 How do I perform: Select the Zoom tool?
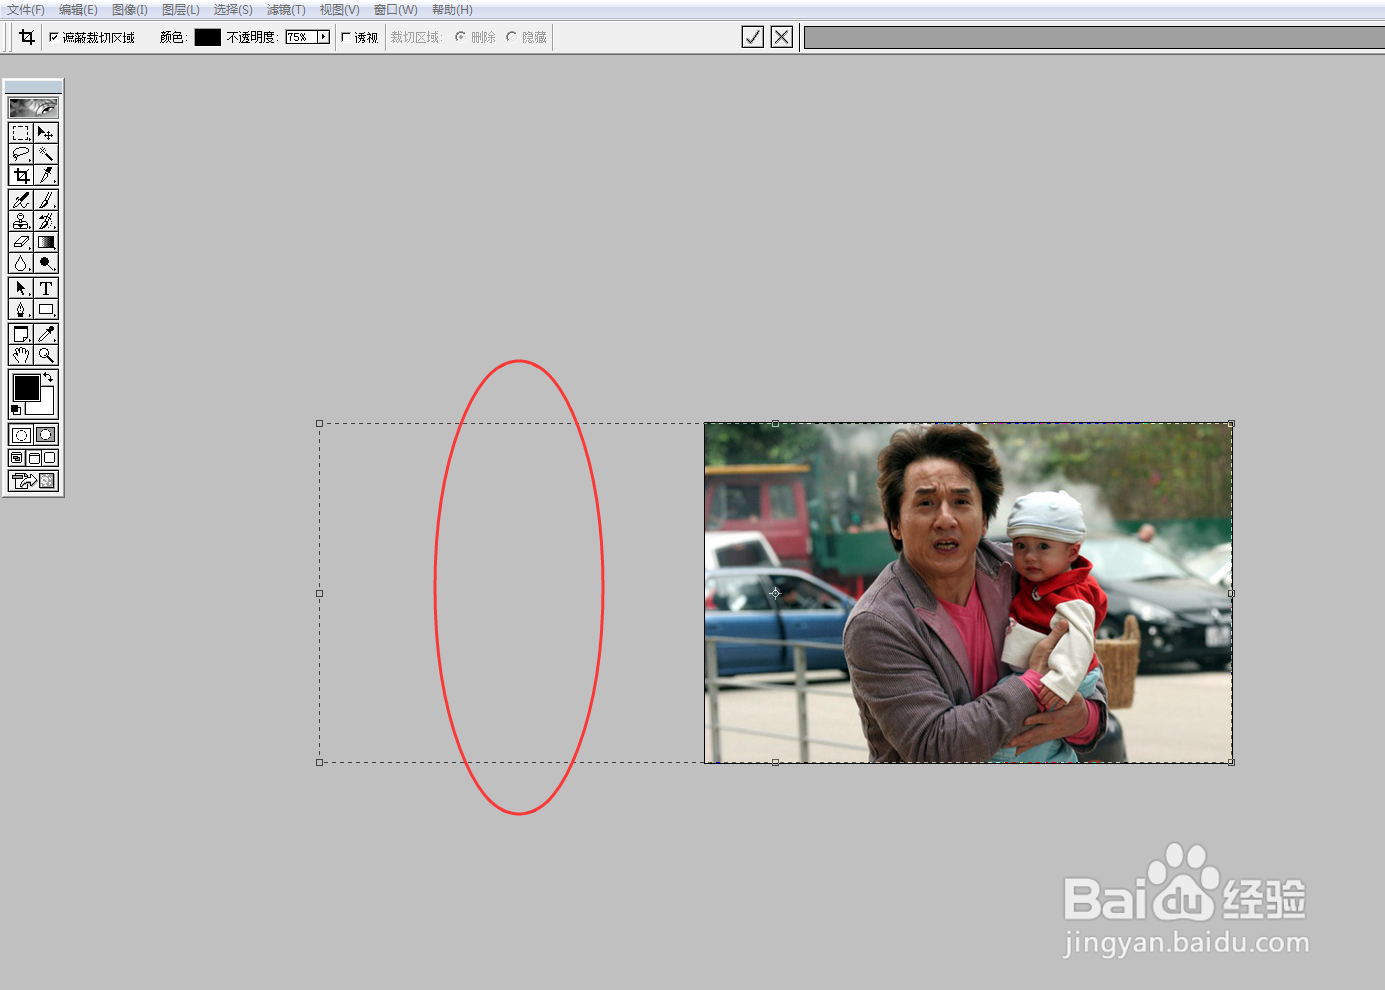(x=46, y=355)
